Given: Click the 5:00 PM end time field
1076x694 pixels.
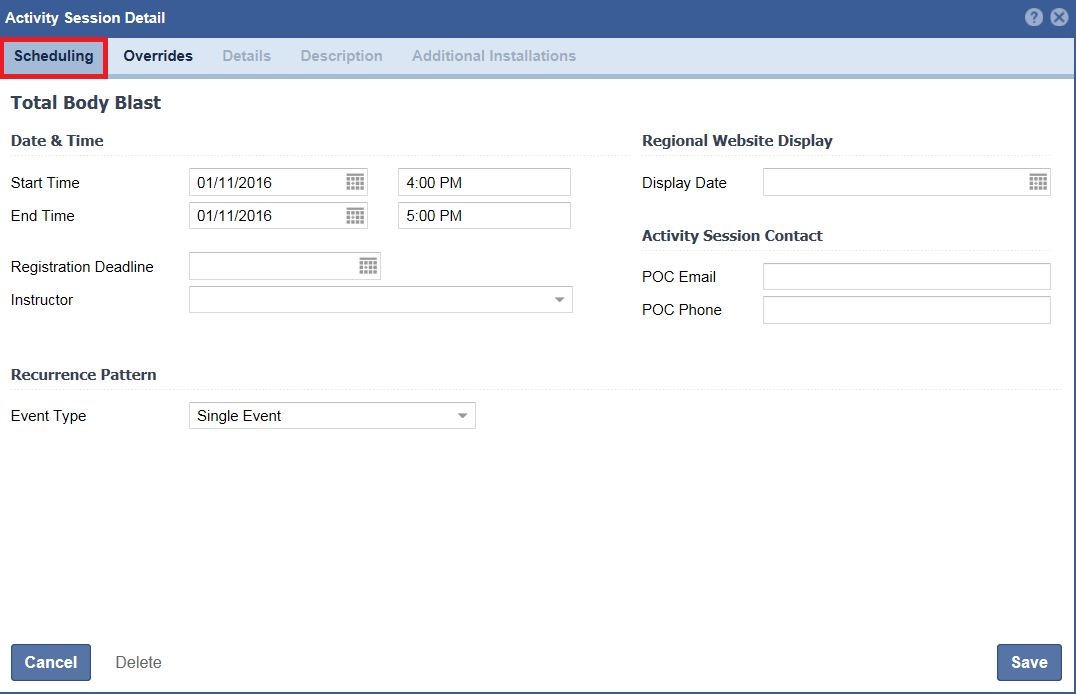Looking at the screenshot, I should [x=484, y=216].
